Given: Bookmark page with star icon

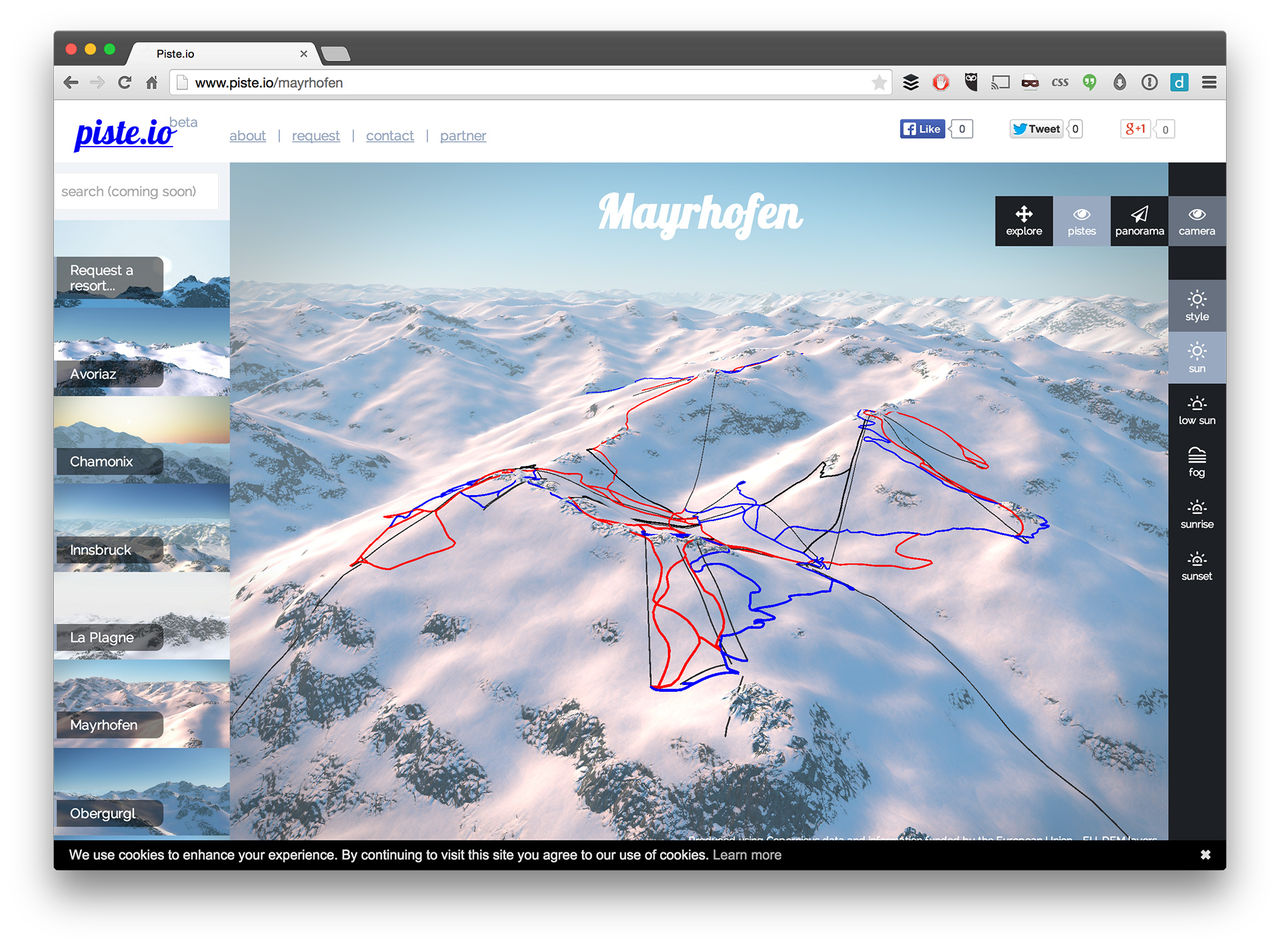Looking at the screenshot, I should pos(879,83).
